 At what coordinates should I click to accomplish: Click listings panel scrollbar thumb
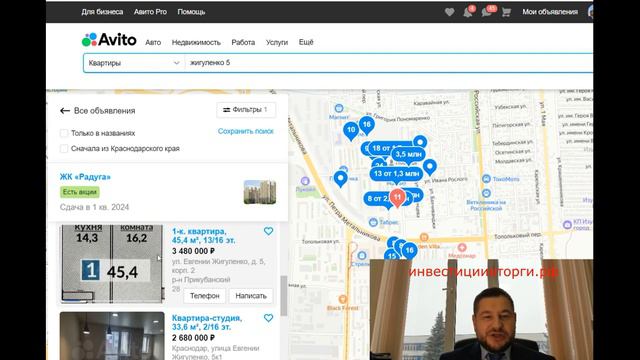(x=283, y=296)
